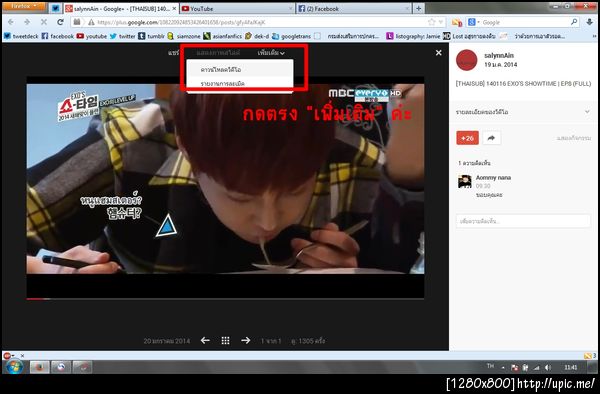Open the volume speaker tray icon
600x394 pixels.
click(x=548, y=368)
